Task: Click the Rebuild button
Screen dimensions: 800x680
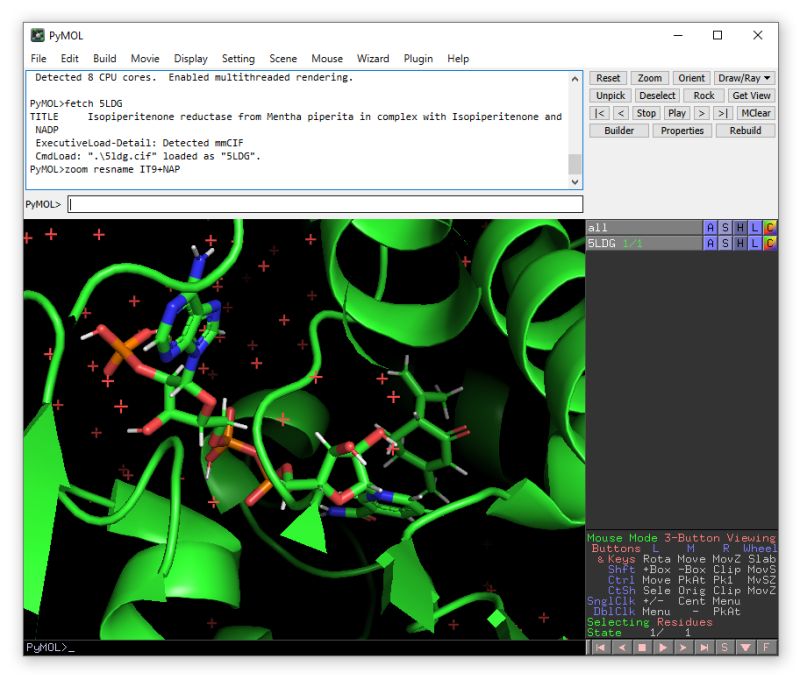Action: (x=745, y=131)
